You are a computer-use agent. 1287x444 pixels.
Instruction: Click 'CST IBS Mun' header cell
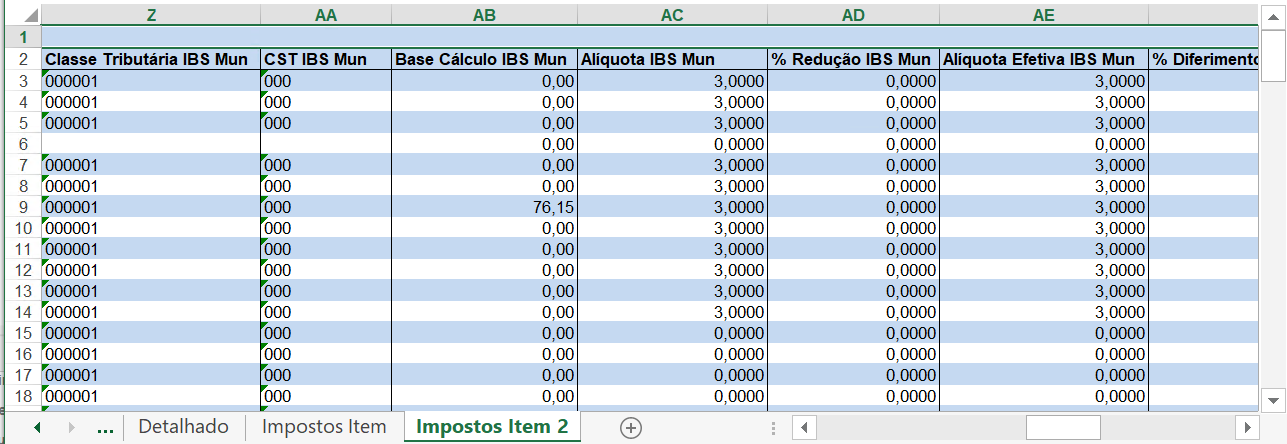coord(326,59)
